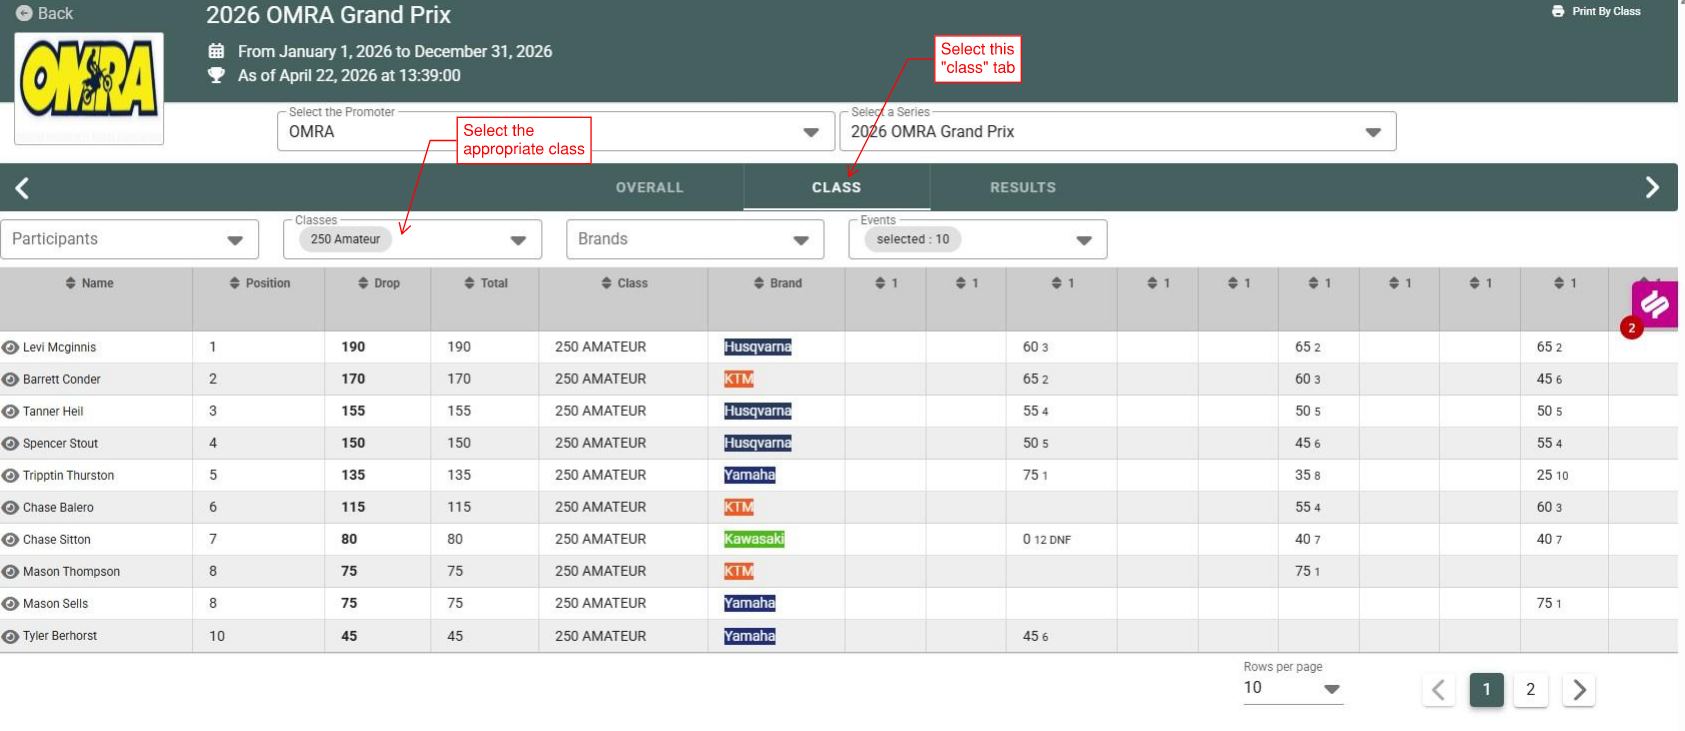The width and height of the screenshot is (1685, 731).
Task: Click KTM brand tag for Mason Thompson
Action: (x=739, y=571)
